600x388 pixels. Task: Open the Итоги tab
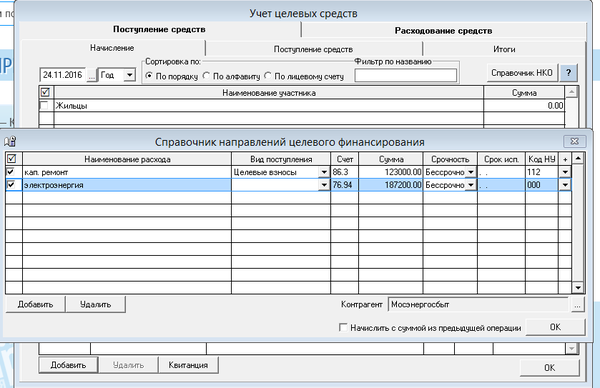pos(504,49)
